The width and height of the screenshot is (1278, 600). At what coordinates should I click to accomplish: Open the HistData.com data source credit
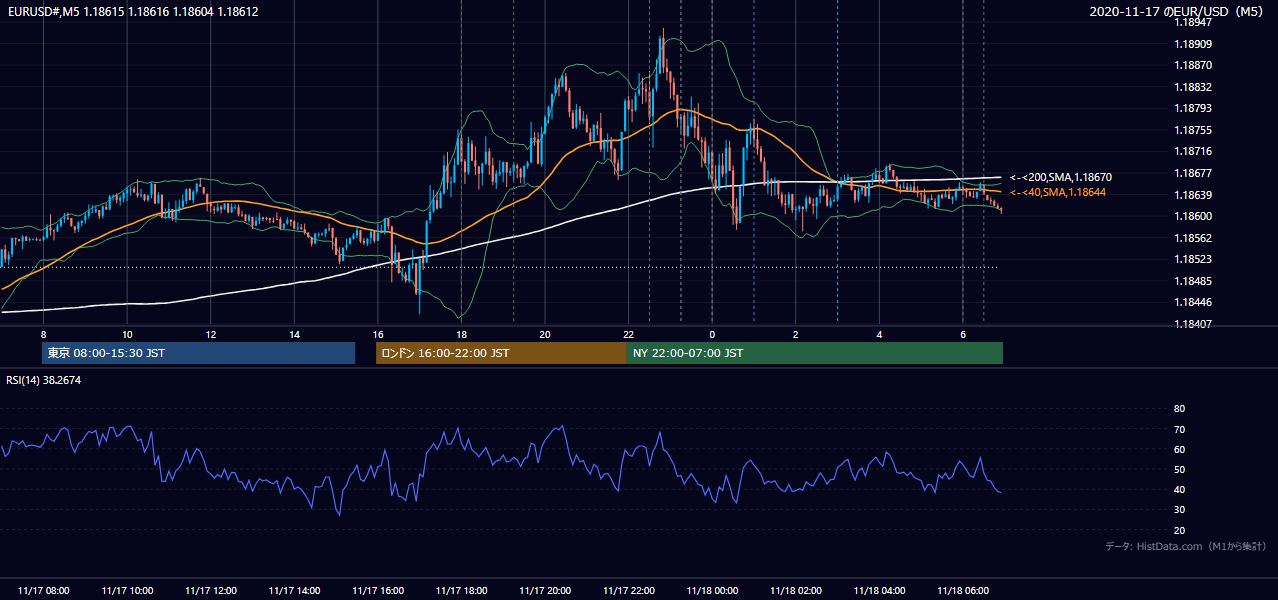tap(1185, 546)
